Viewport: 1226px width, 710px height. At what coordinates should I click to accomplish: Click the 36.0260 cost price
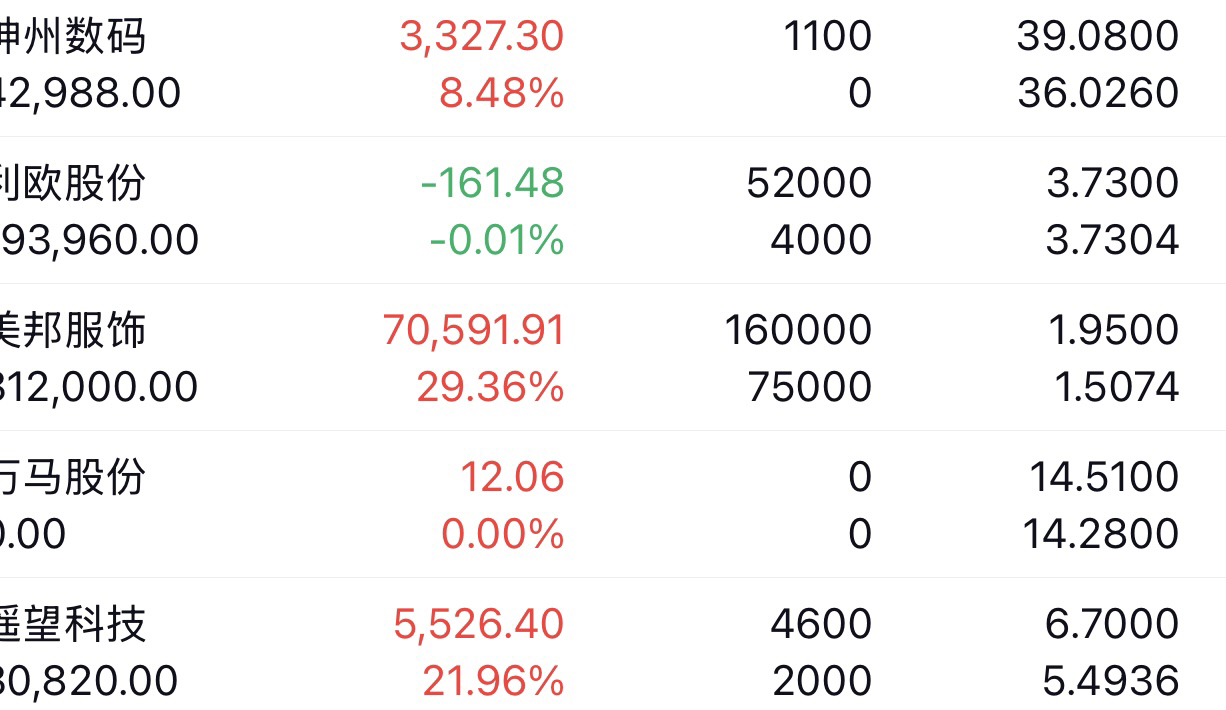pyautogui.click(x=1098, y=94)
